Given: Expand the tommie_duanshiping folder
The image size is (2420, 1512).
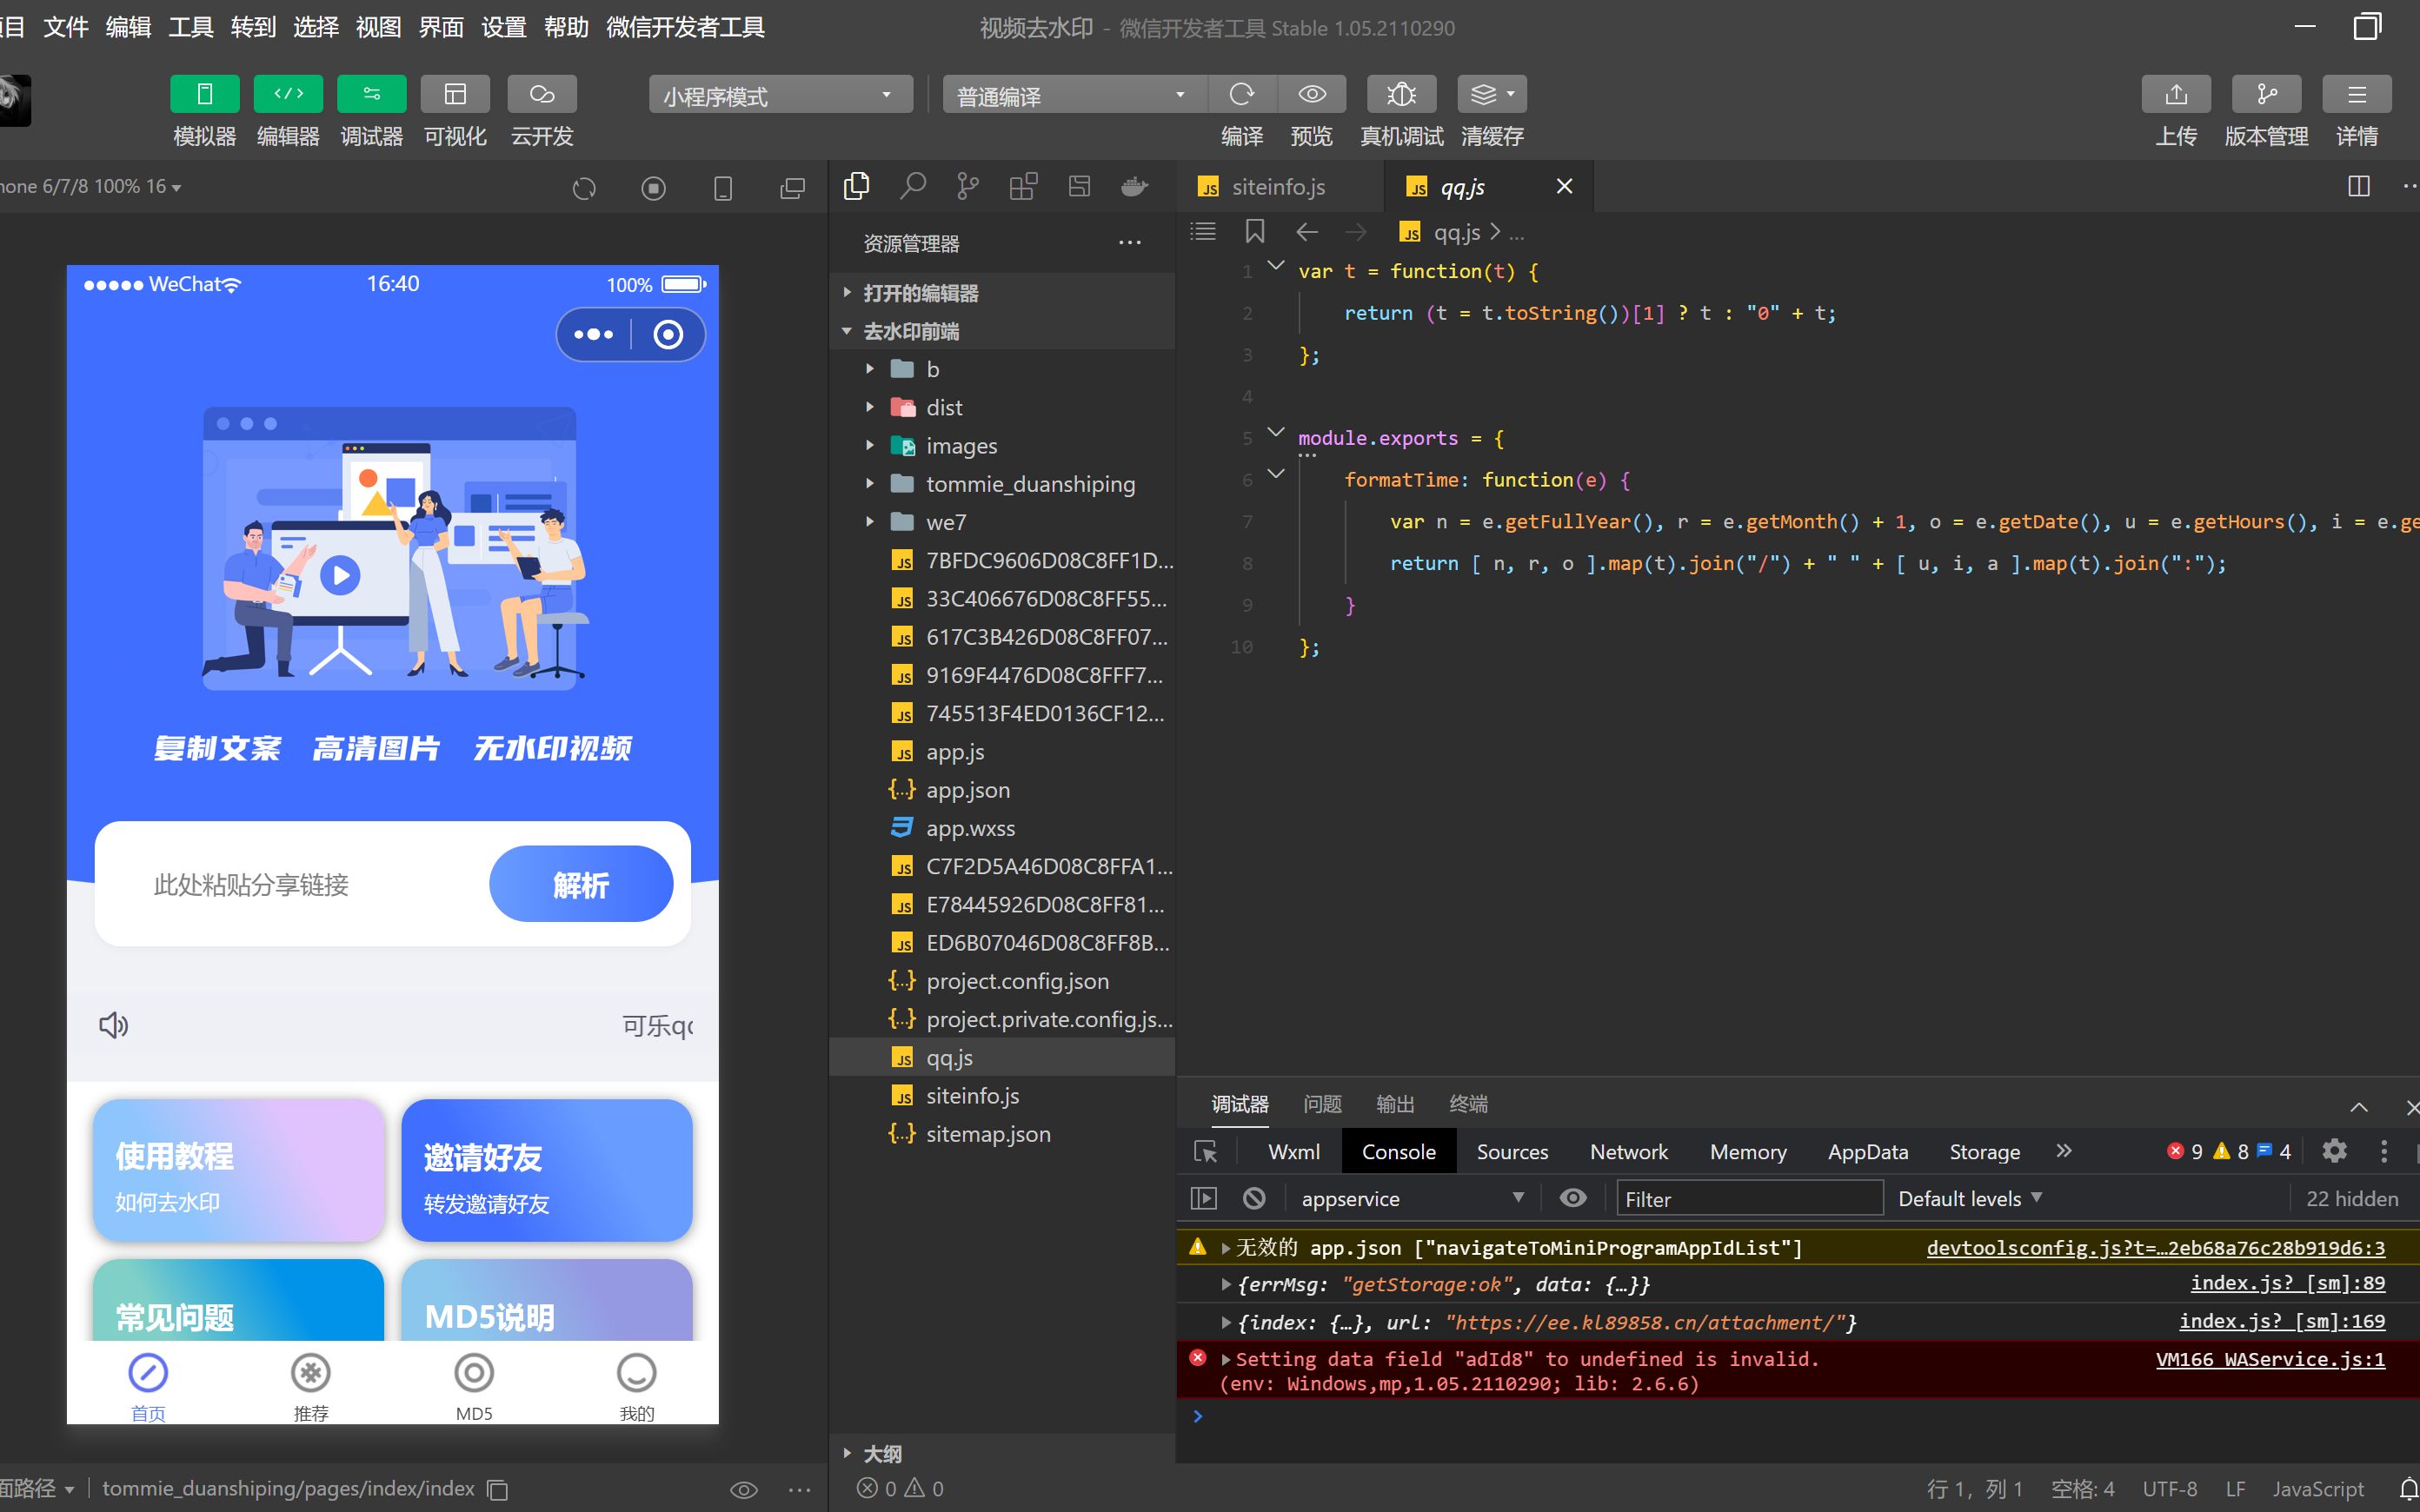Looking at the screenshot, I should (1002, 484).
